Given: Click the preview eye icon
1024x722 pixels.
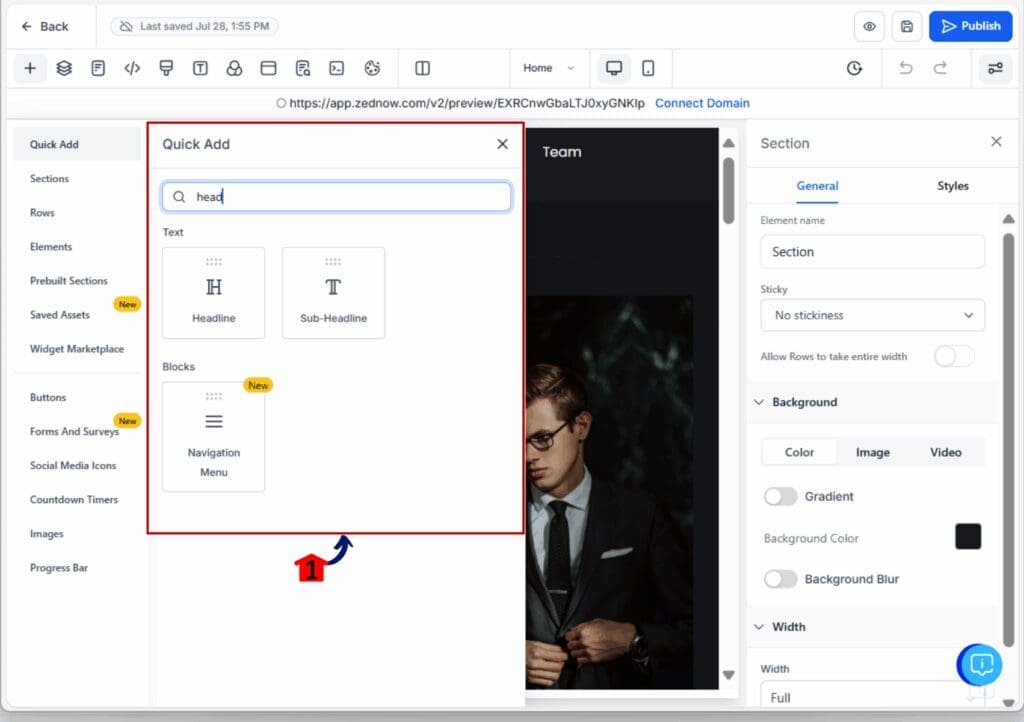Looking at the screenshot, I should tap(869, 27).
